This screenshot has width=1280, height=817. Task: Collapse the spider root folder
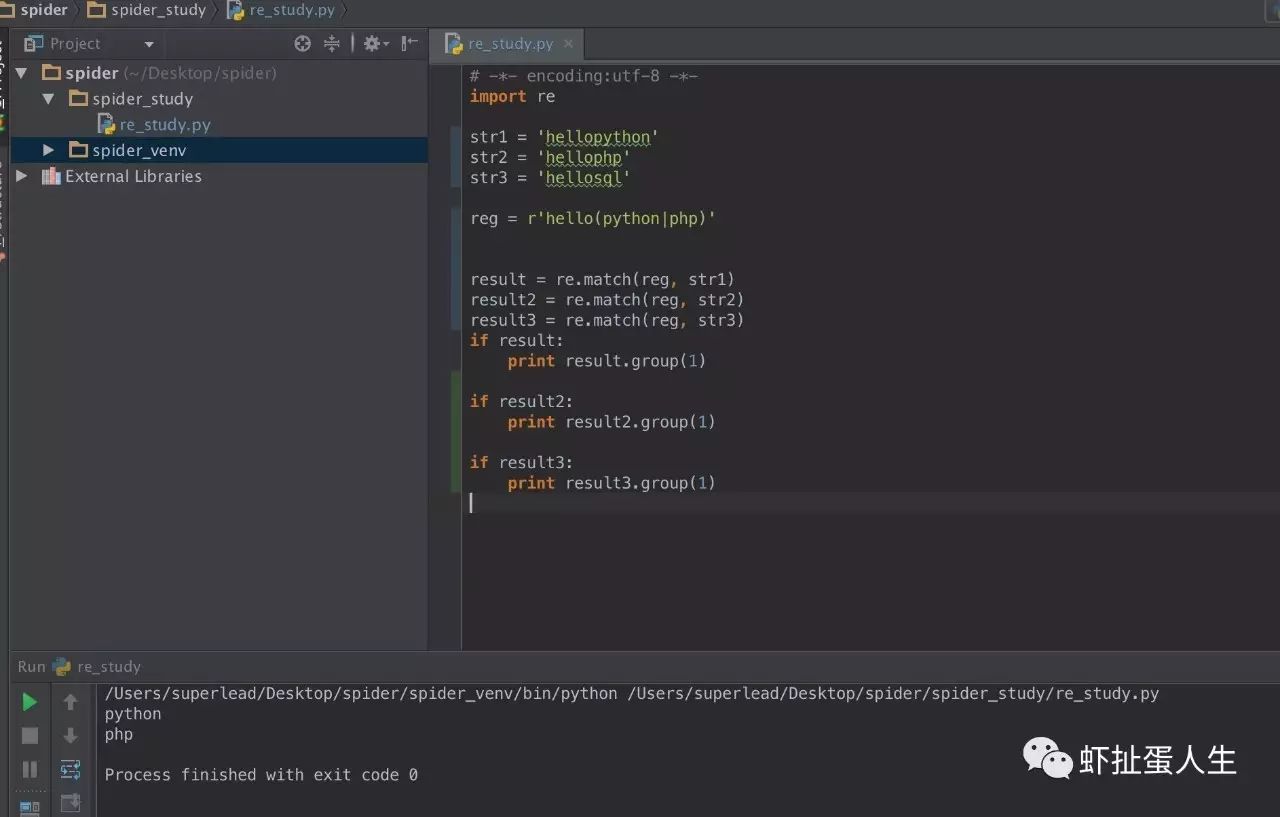21,73
